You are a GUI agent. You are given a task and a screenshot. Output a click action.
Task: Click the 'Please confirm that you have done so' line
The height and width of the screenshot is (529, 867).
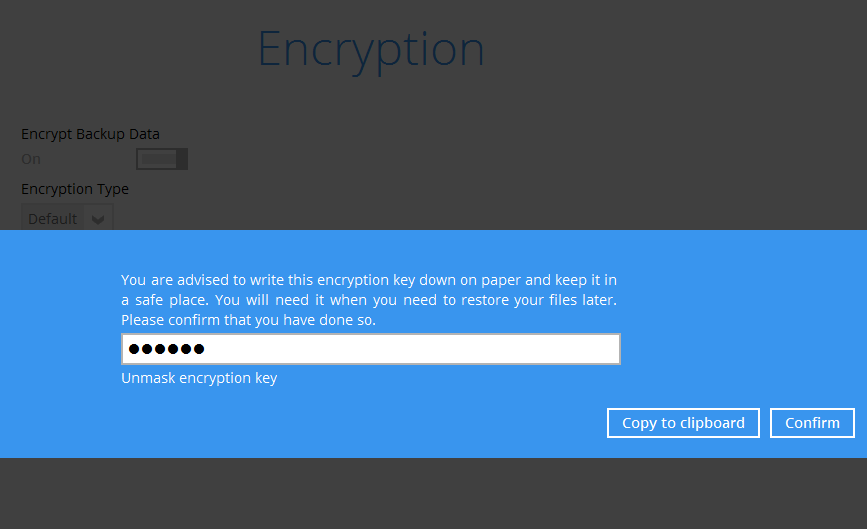pos(248,320)
